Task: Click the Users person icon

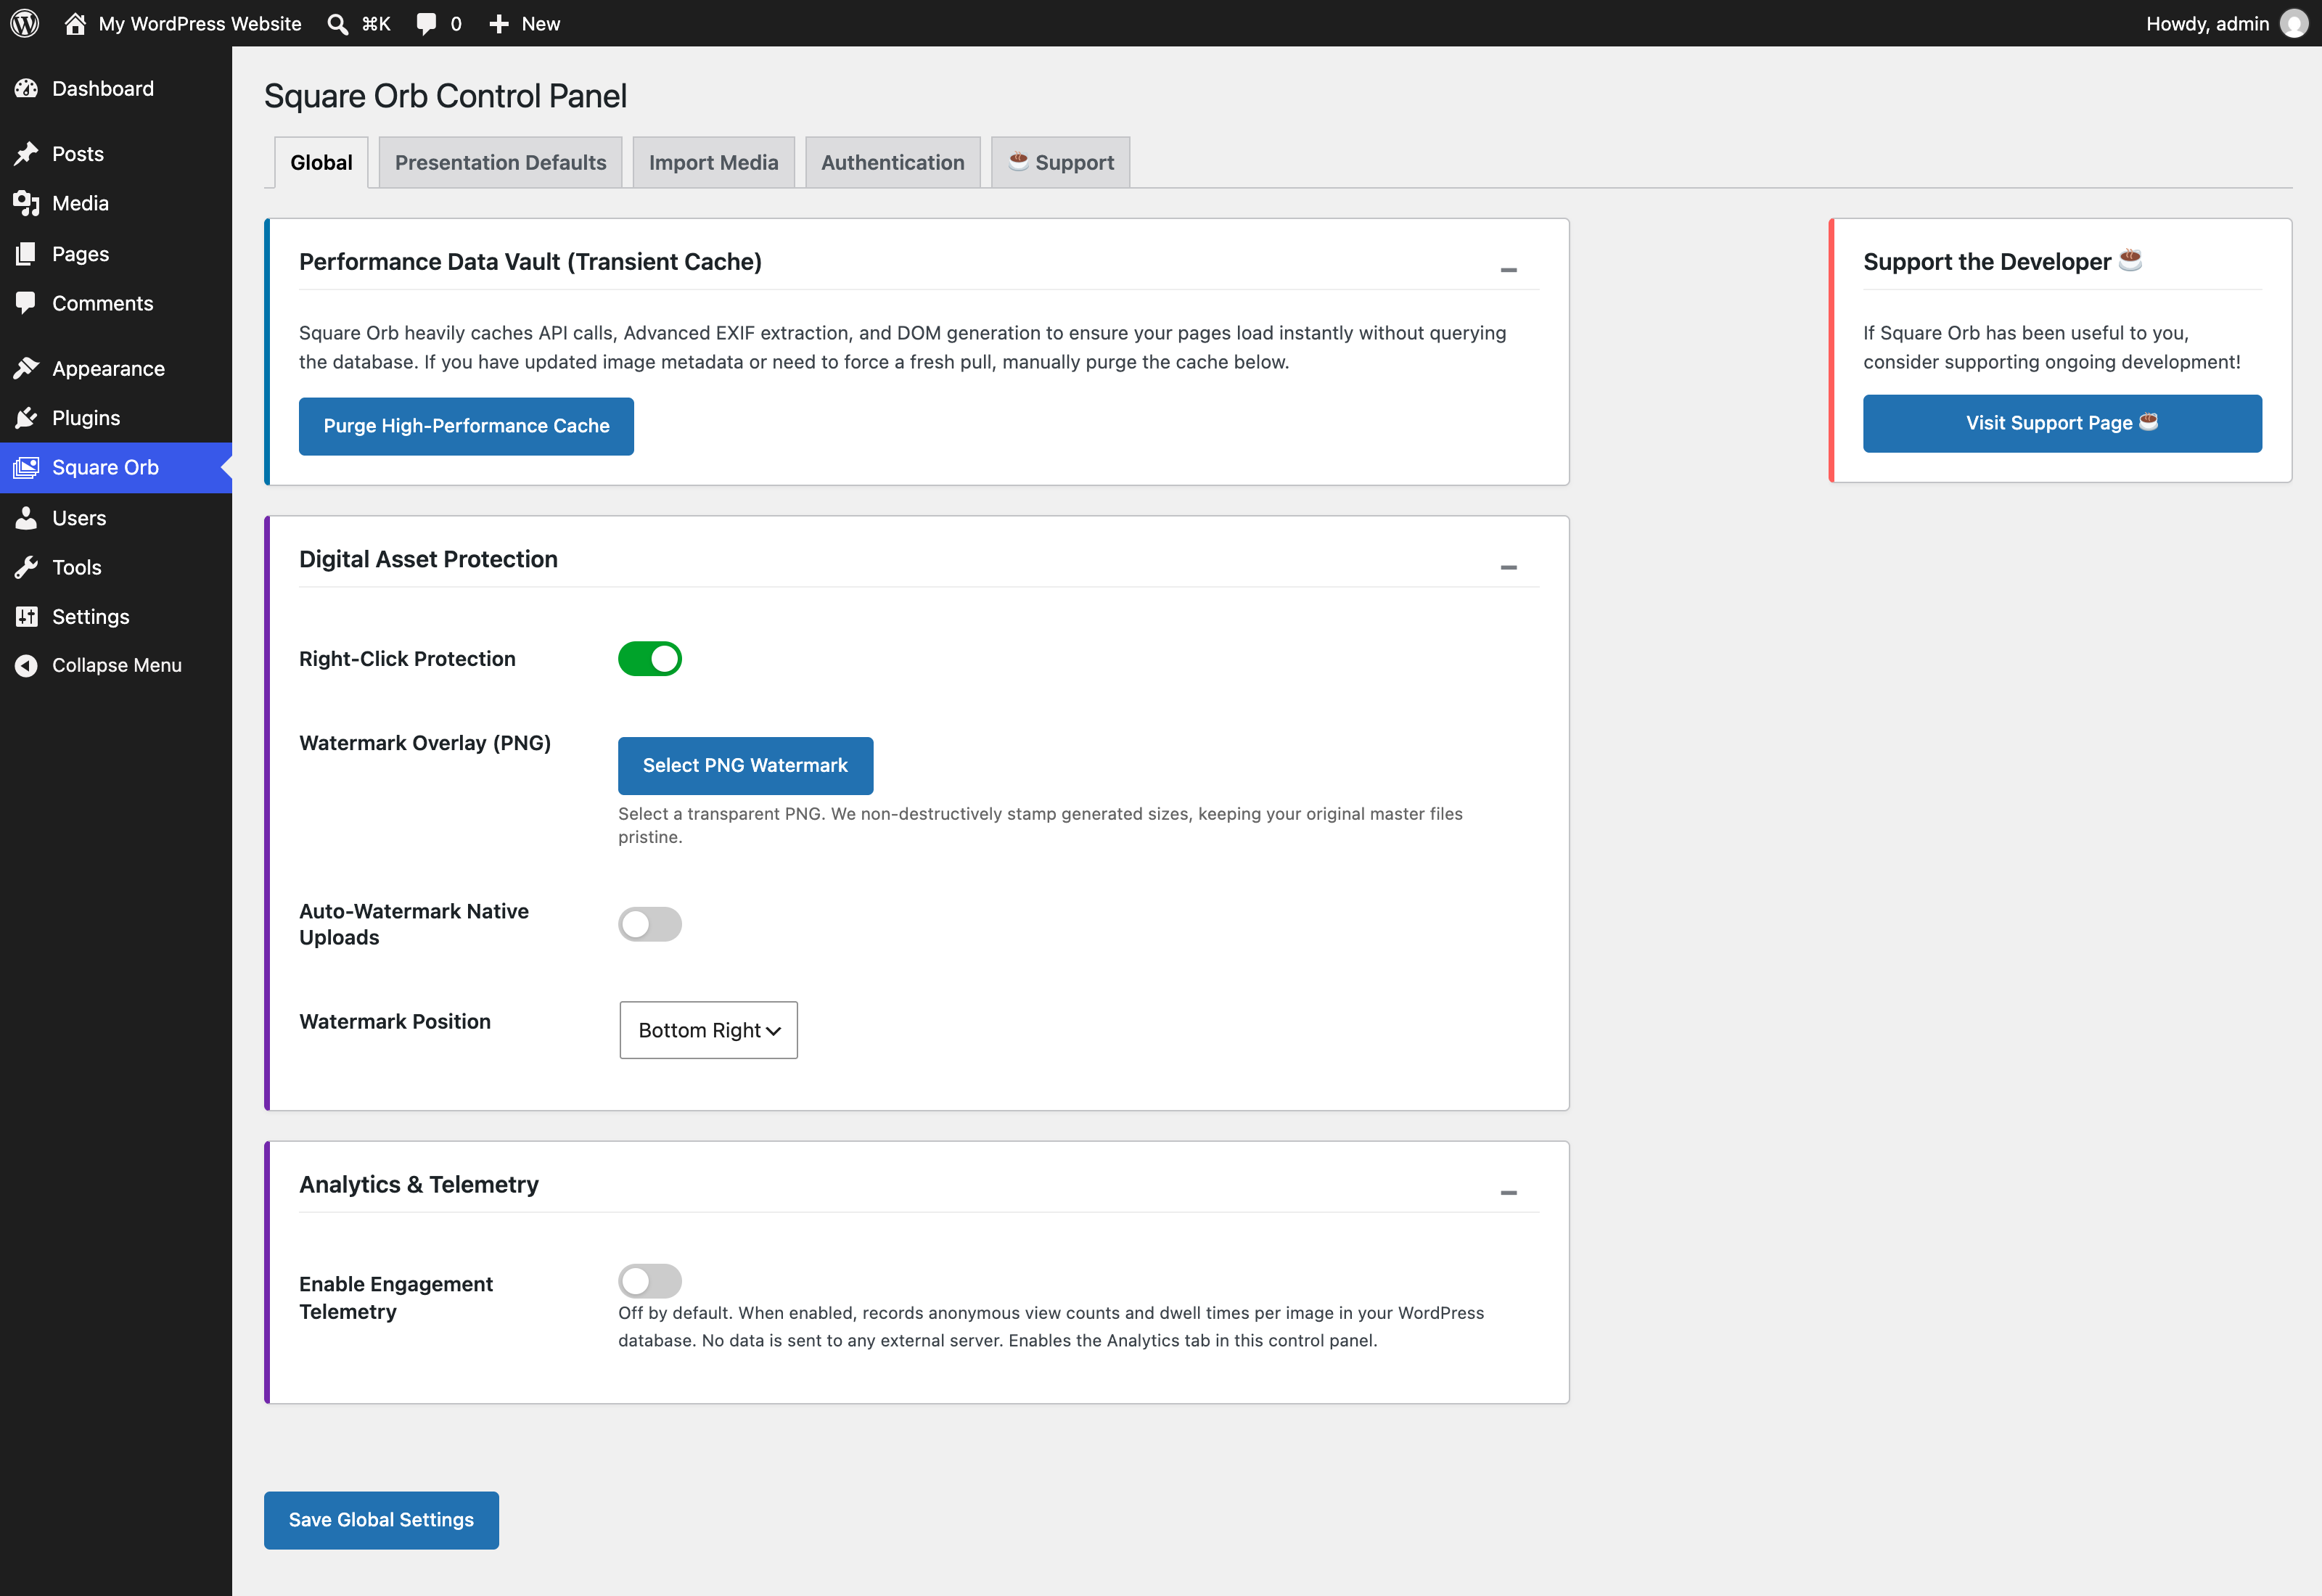Action: (26, 518)
